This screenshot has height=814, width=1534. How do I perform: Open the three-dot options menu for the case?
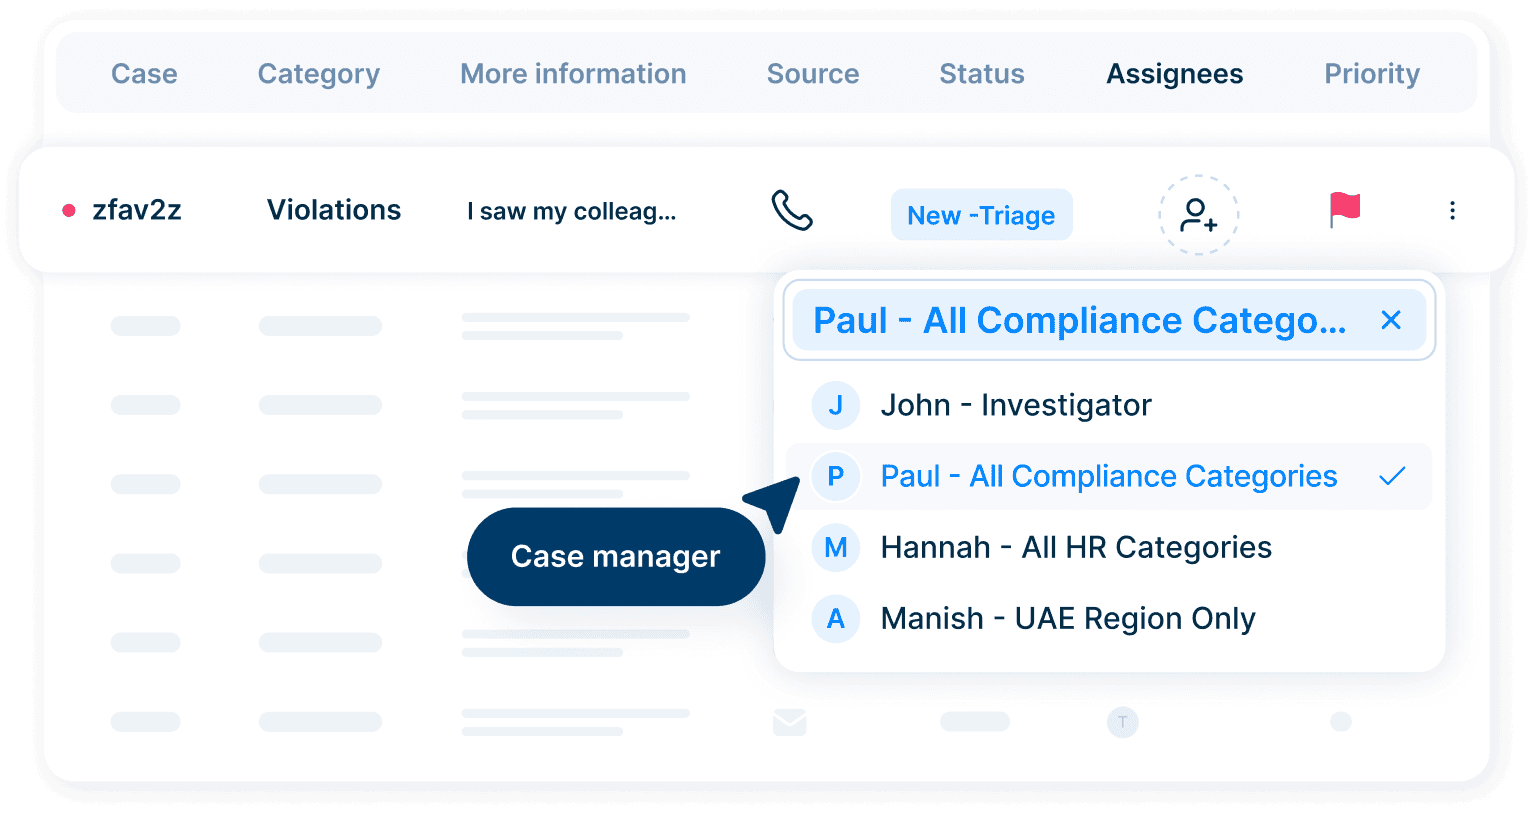coord(1452,210)
